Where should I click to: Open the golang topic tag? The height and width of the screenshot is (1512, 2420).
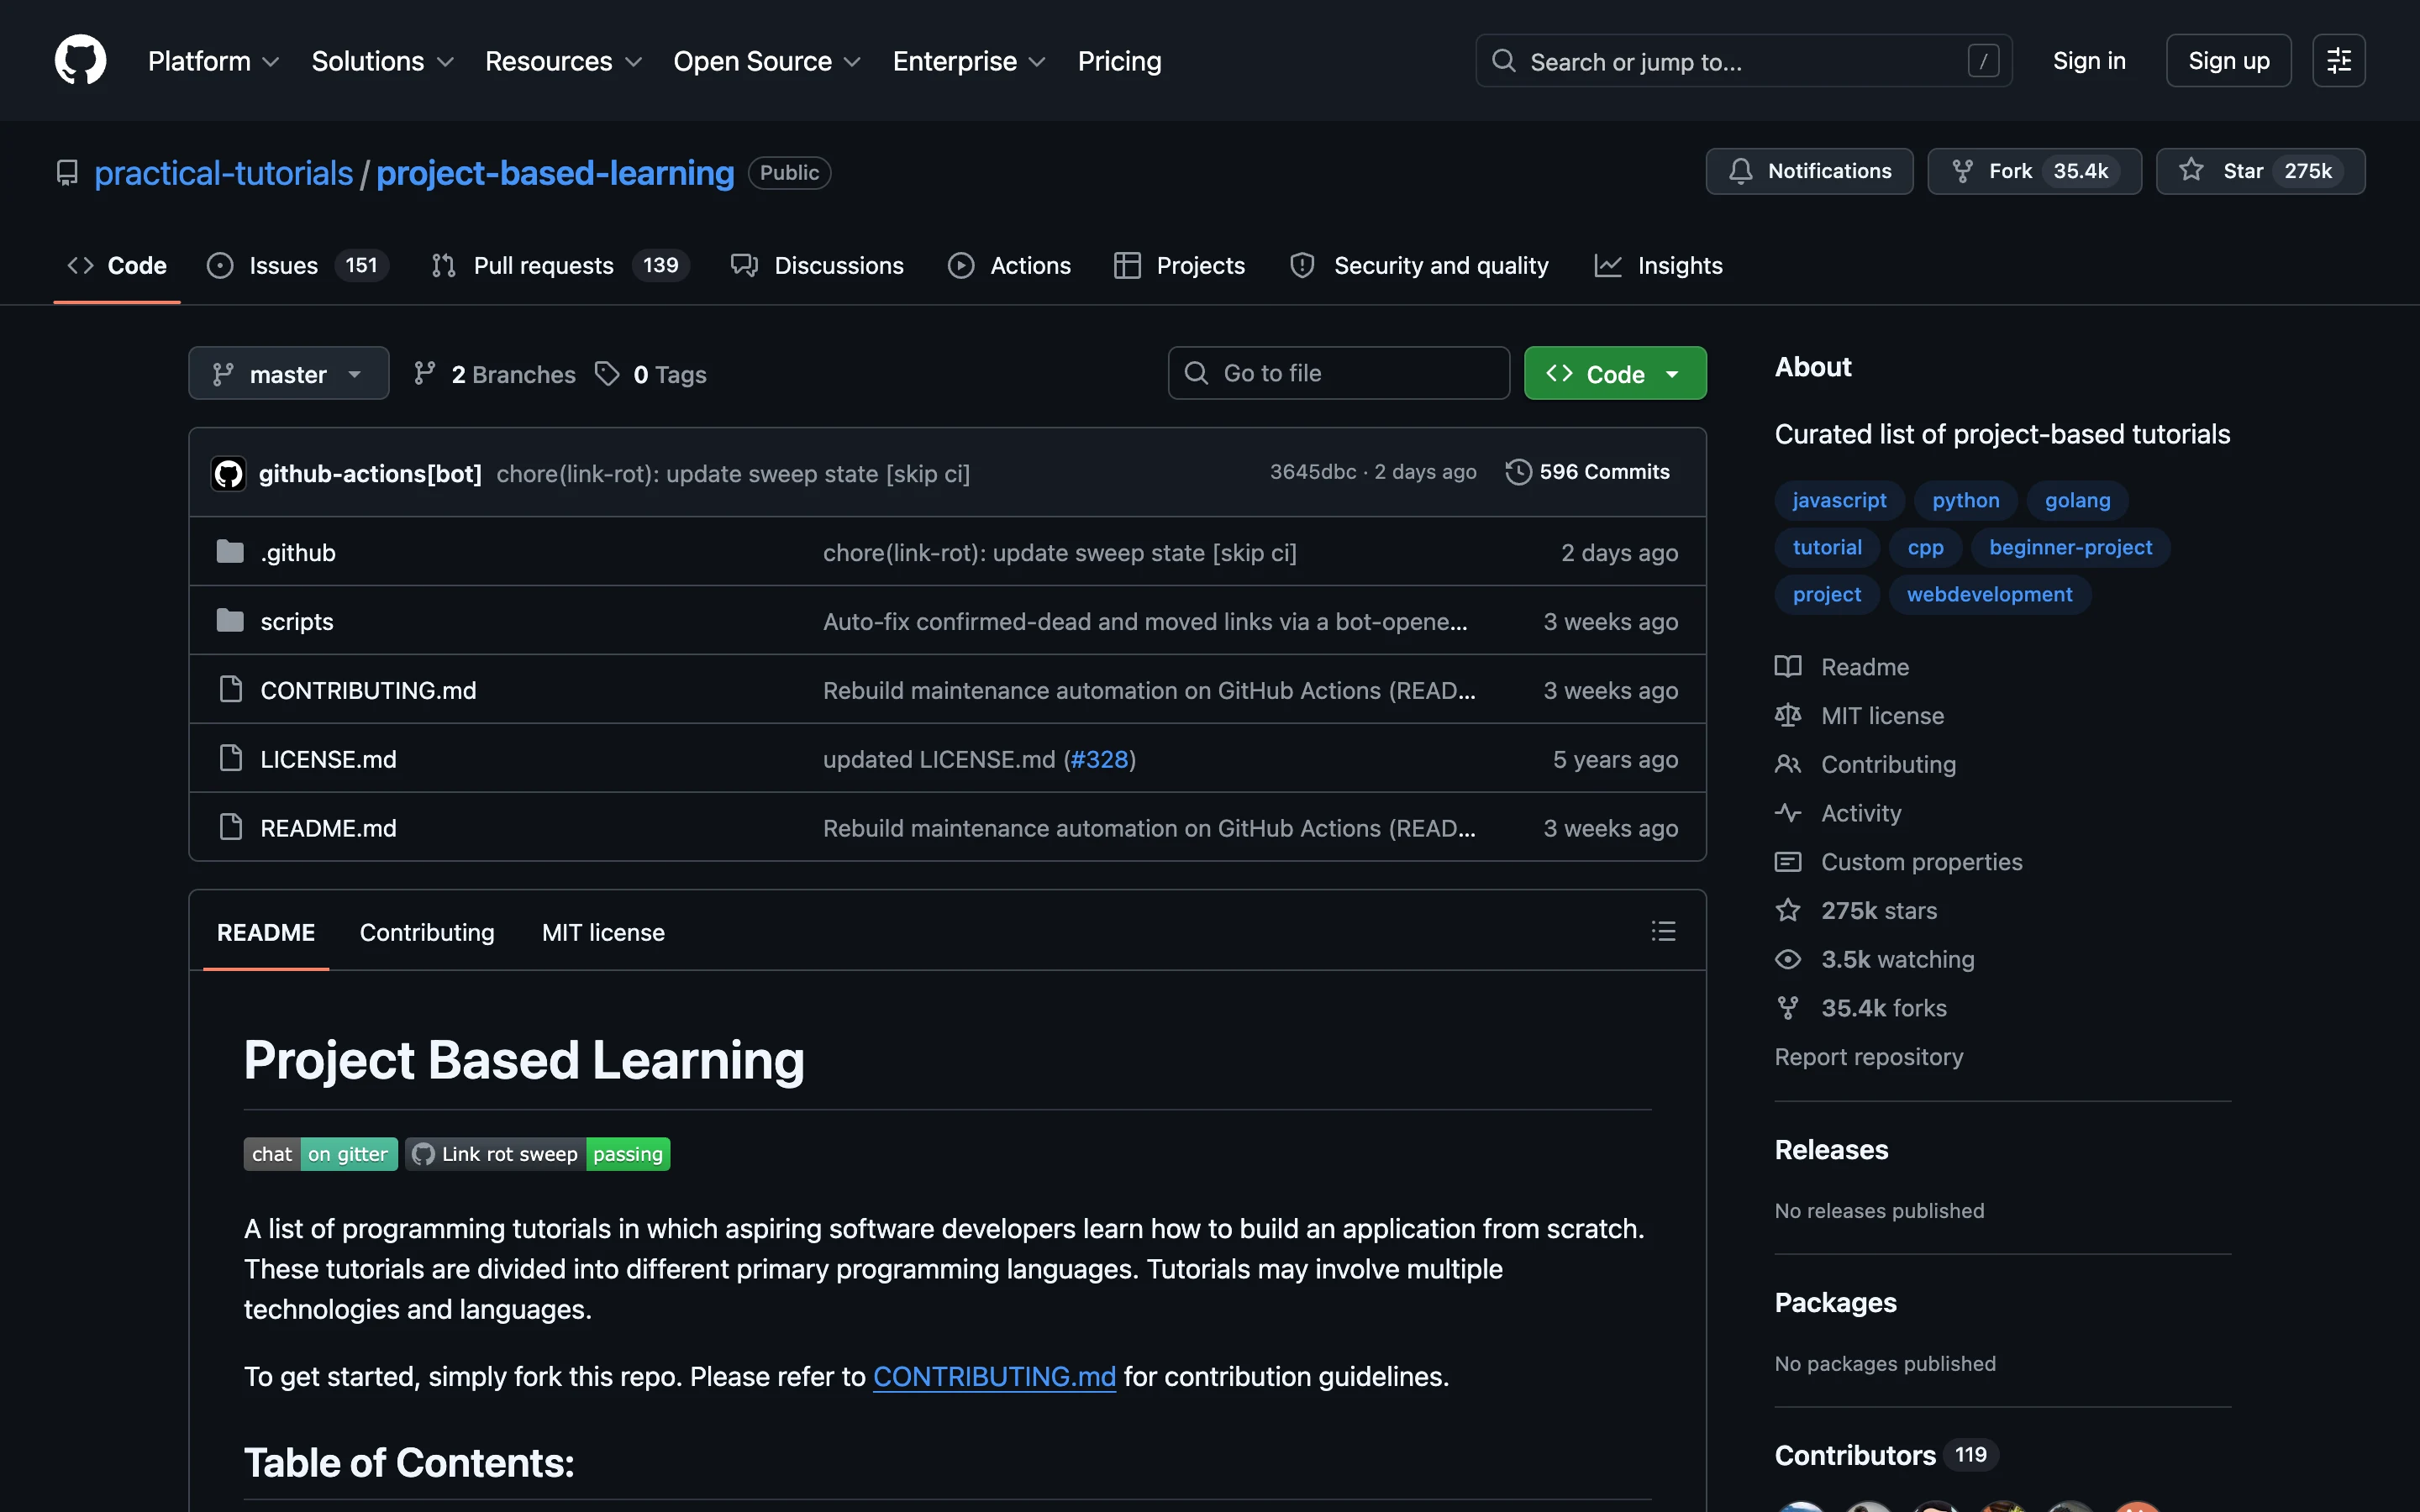(x=2077, y=500)
